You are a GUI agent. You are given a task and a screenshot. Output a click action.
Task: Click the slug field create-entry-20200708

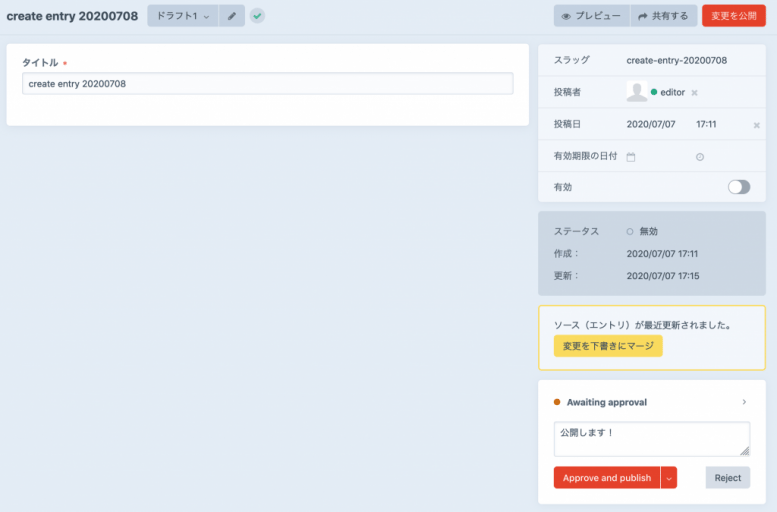pyautogui.click(x=676, y=60)
